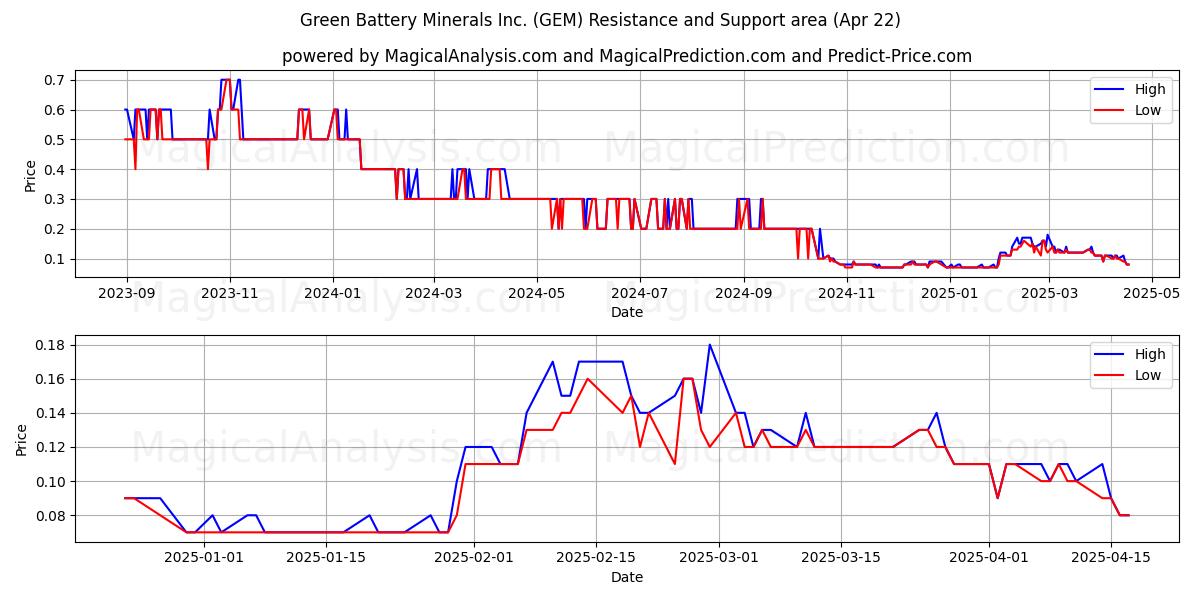Click the '0.18' price tick on bottom chart
Image resolution: width=1200 pixels, height=600 pixels.
52,345
